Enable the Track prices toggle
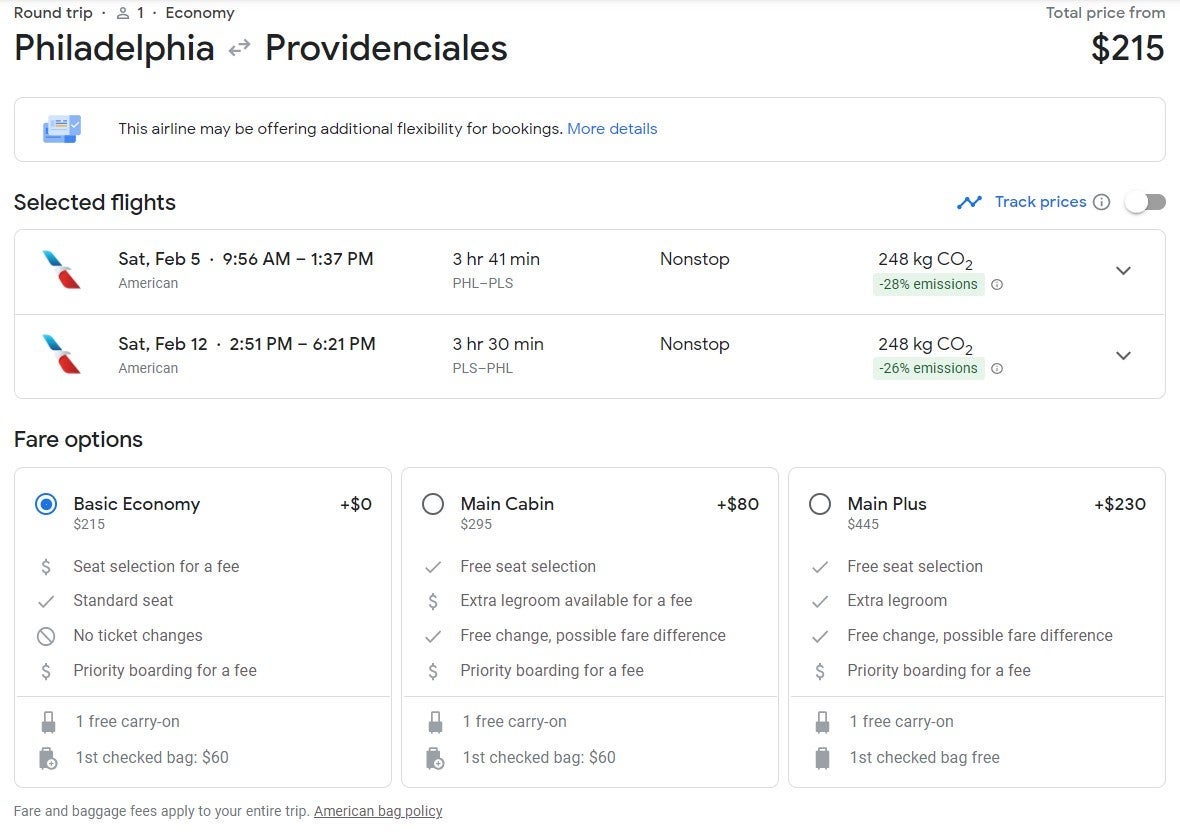 1145,202
